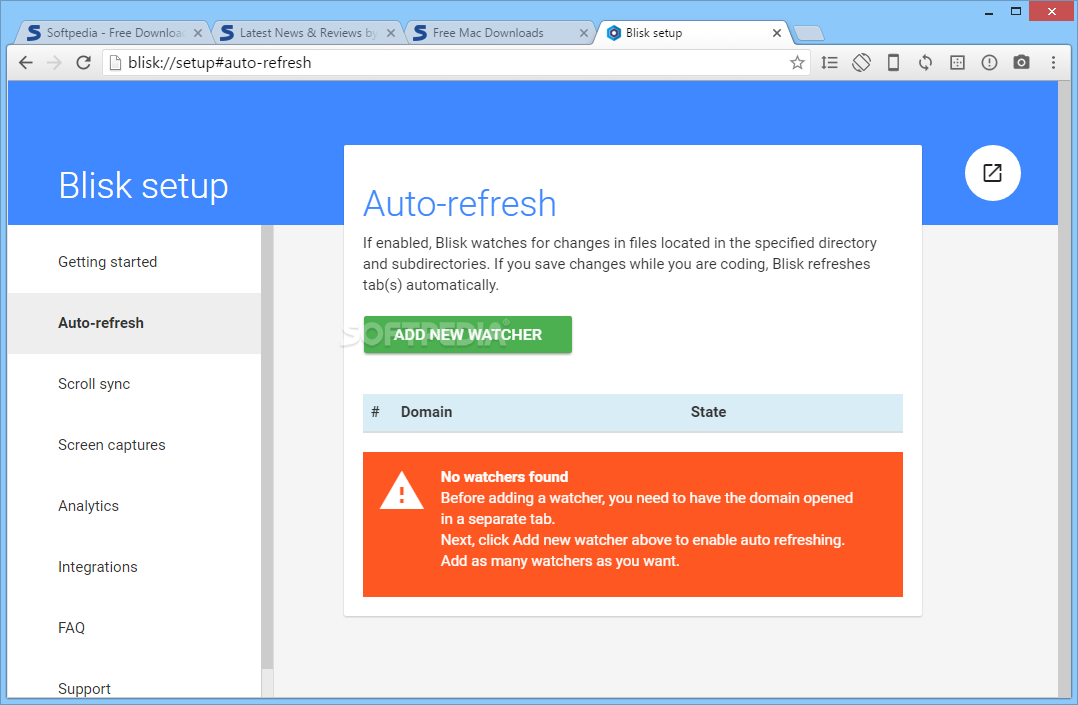
Task: Click the State column header
Action: click(x=708, y=412)
